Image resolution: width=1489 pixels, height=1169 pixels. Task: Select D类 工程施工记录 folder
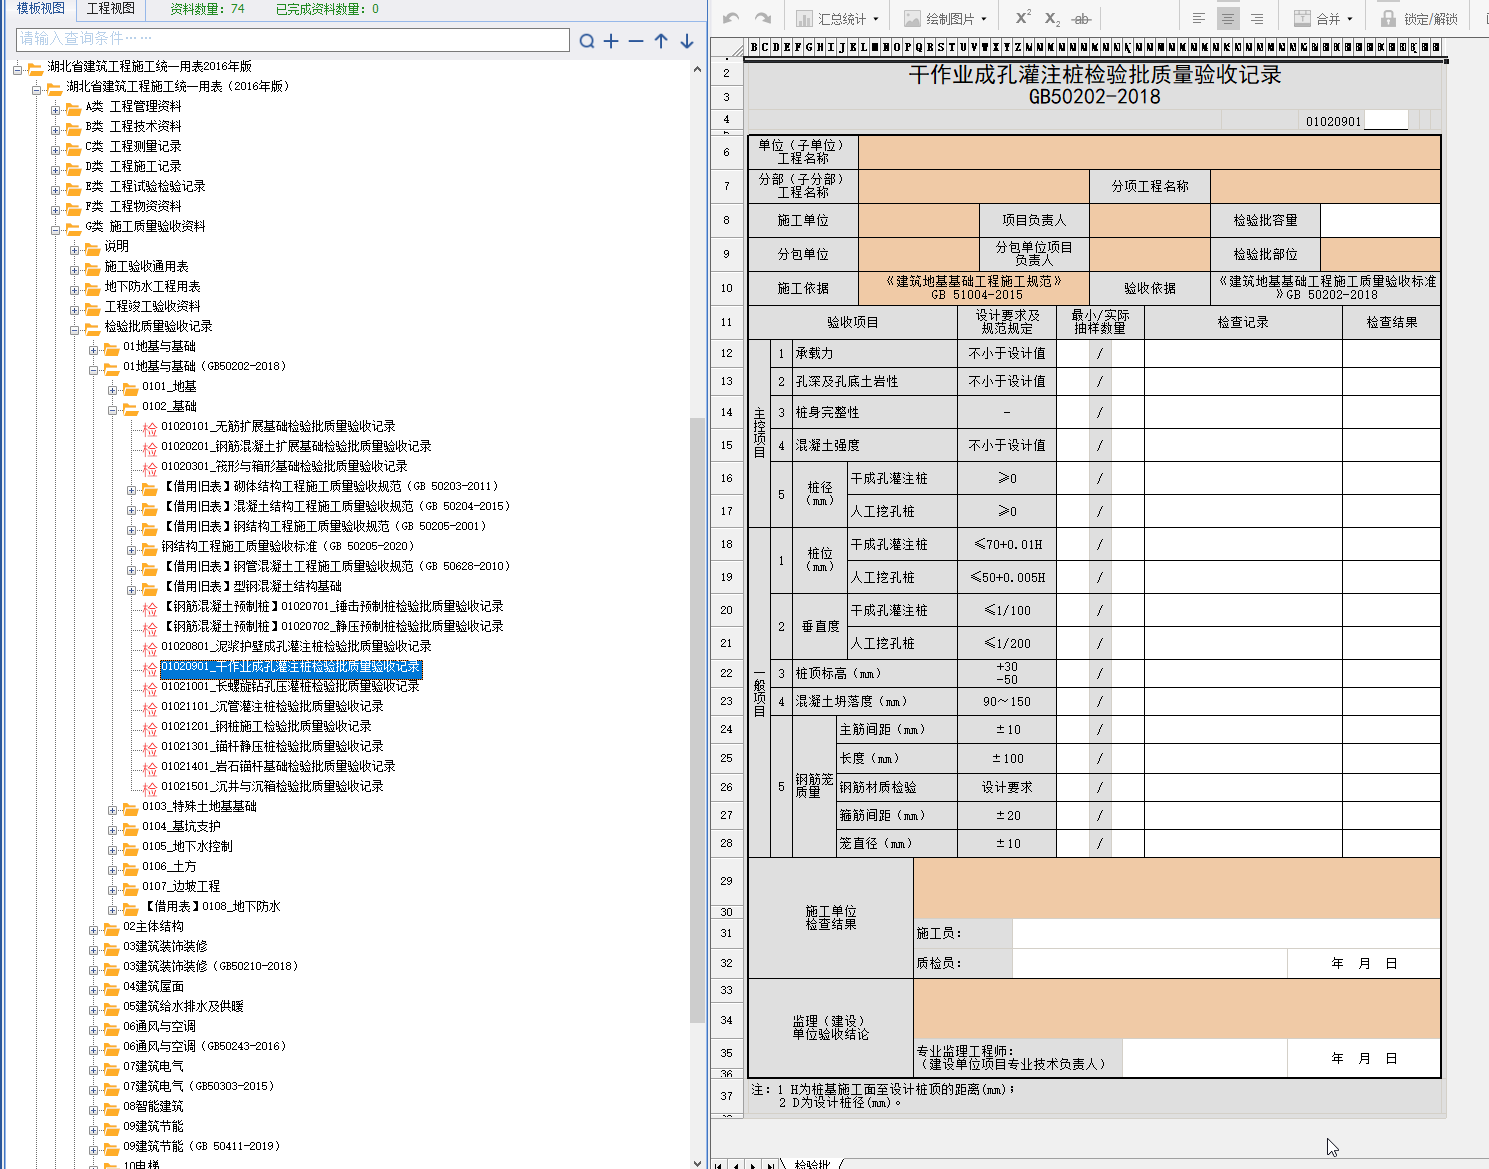coord(133,166)
